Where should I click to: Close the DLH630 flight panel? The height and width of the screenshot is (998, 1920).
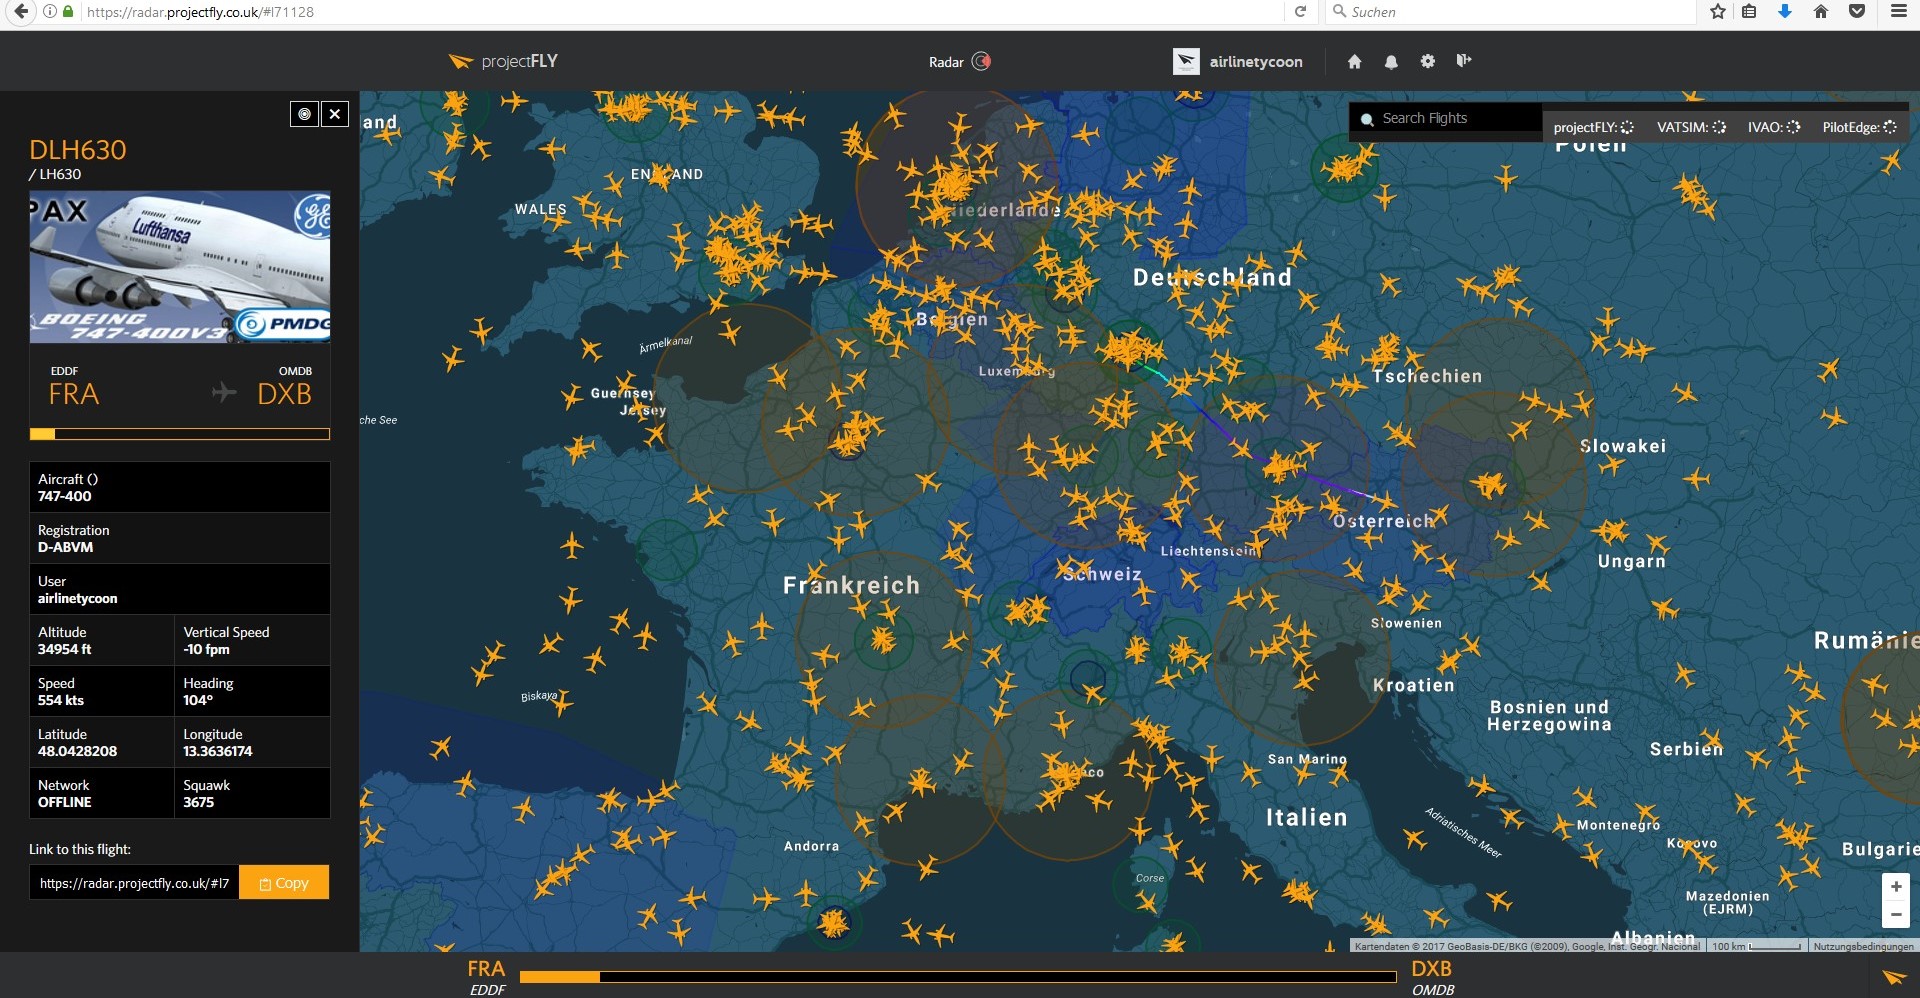coord(335,114)
